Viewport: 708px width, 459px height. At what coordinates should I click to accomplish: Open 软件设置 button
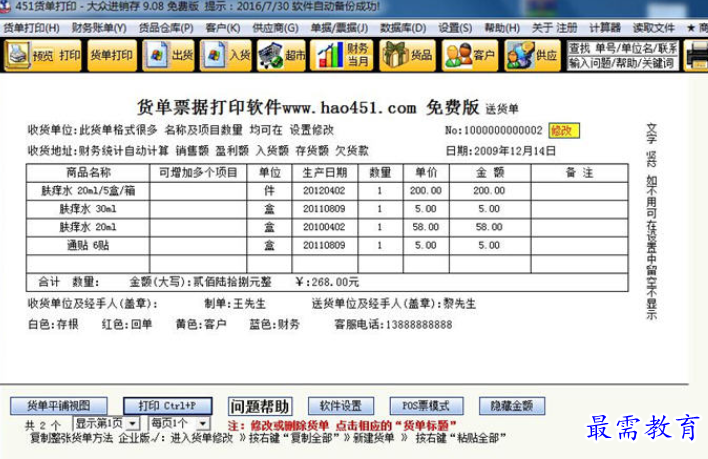341,406
